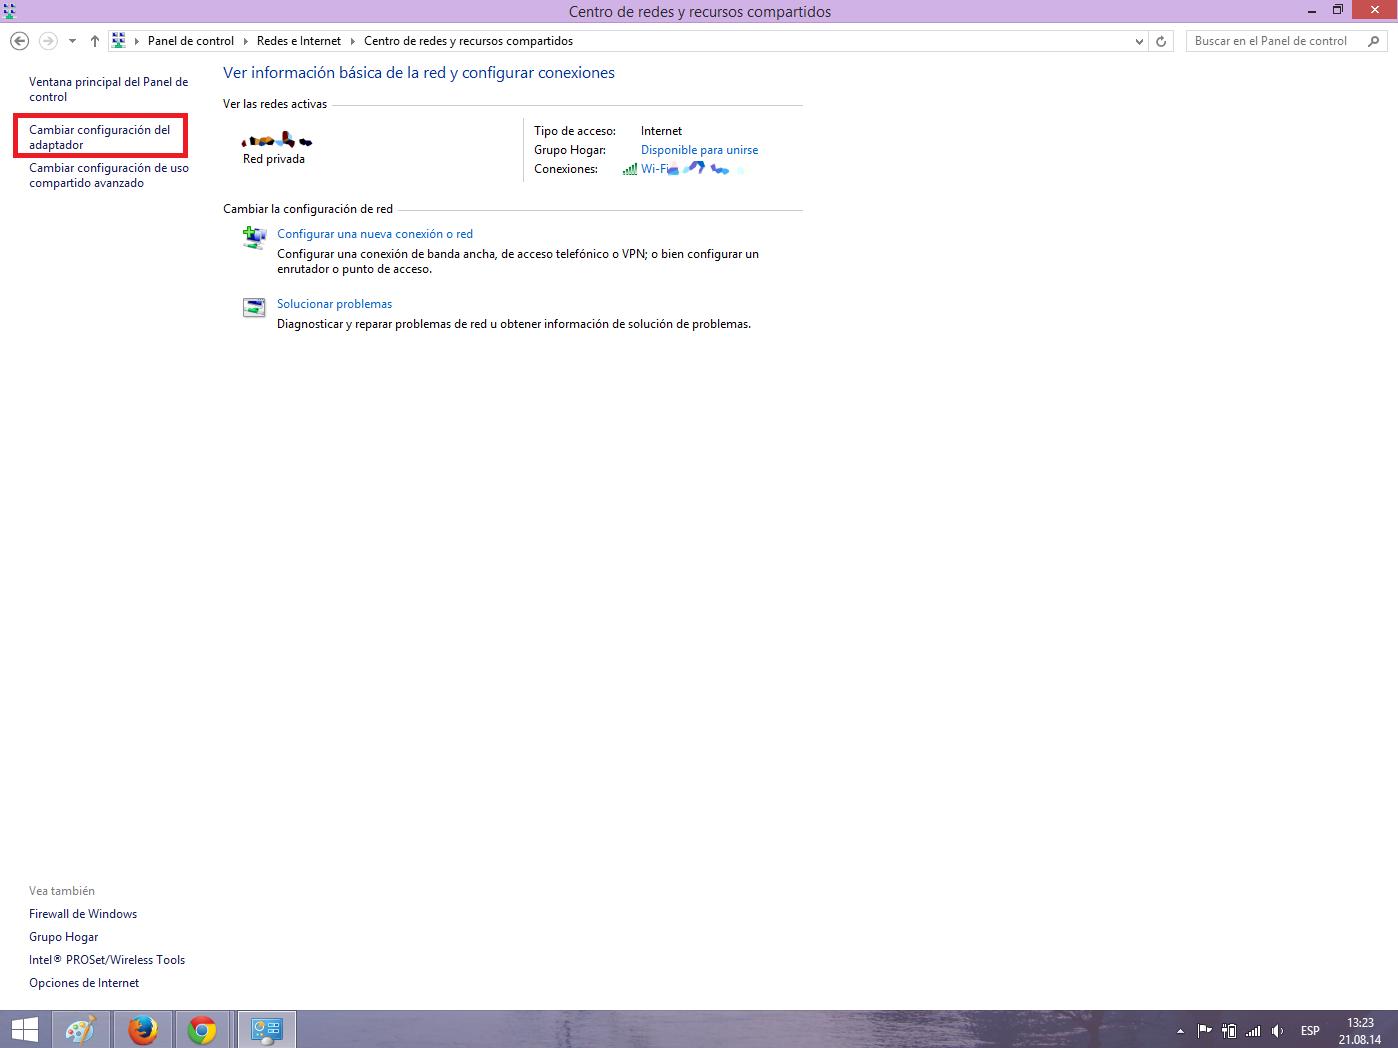This screenshot has height=1048, width=1398.
Task: Open Google Chrome from the taskbar
Action: (x=202, y=1030)
